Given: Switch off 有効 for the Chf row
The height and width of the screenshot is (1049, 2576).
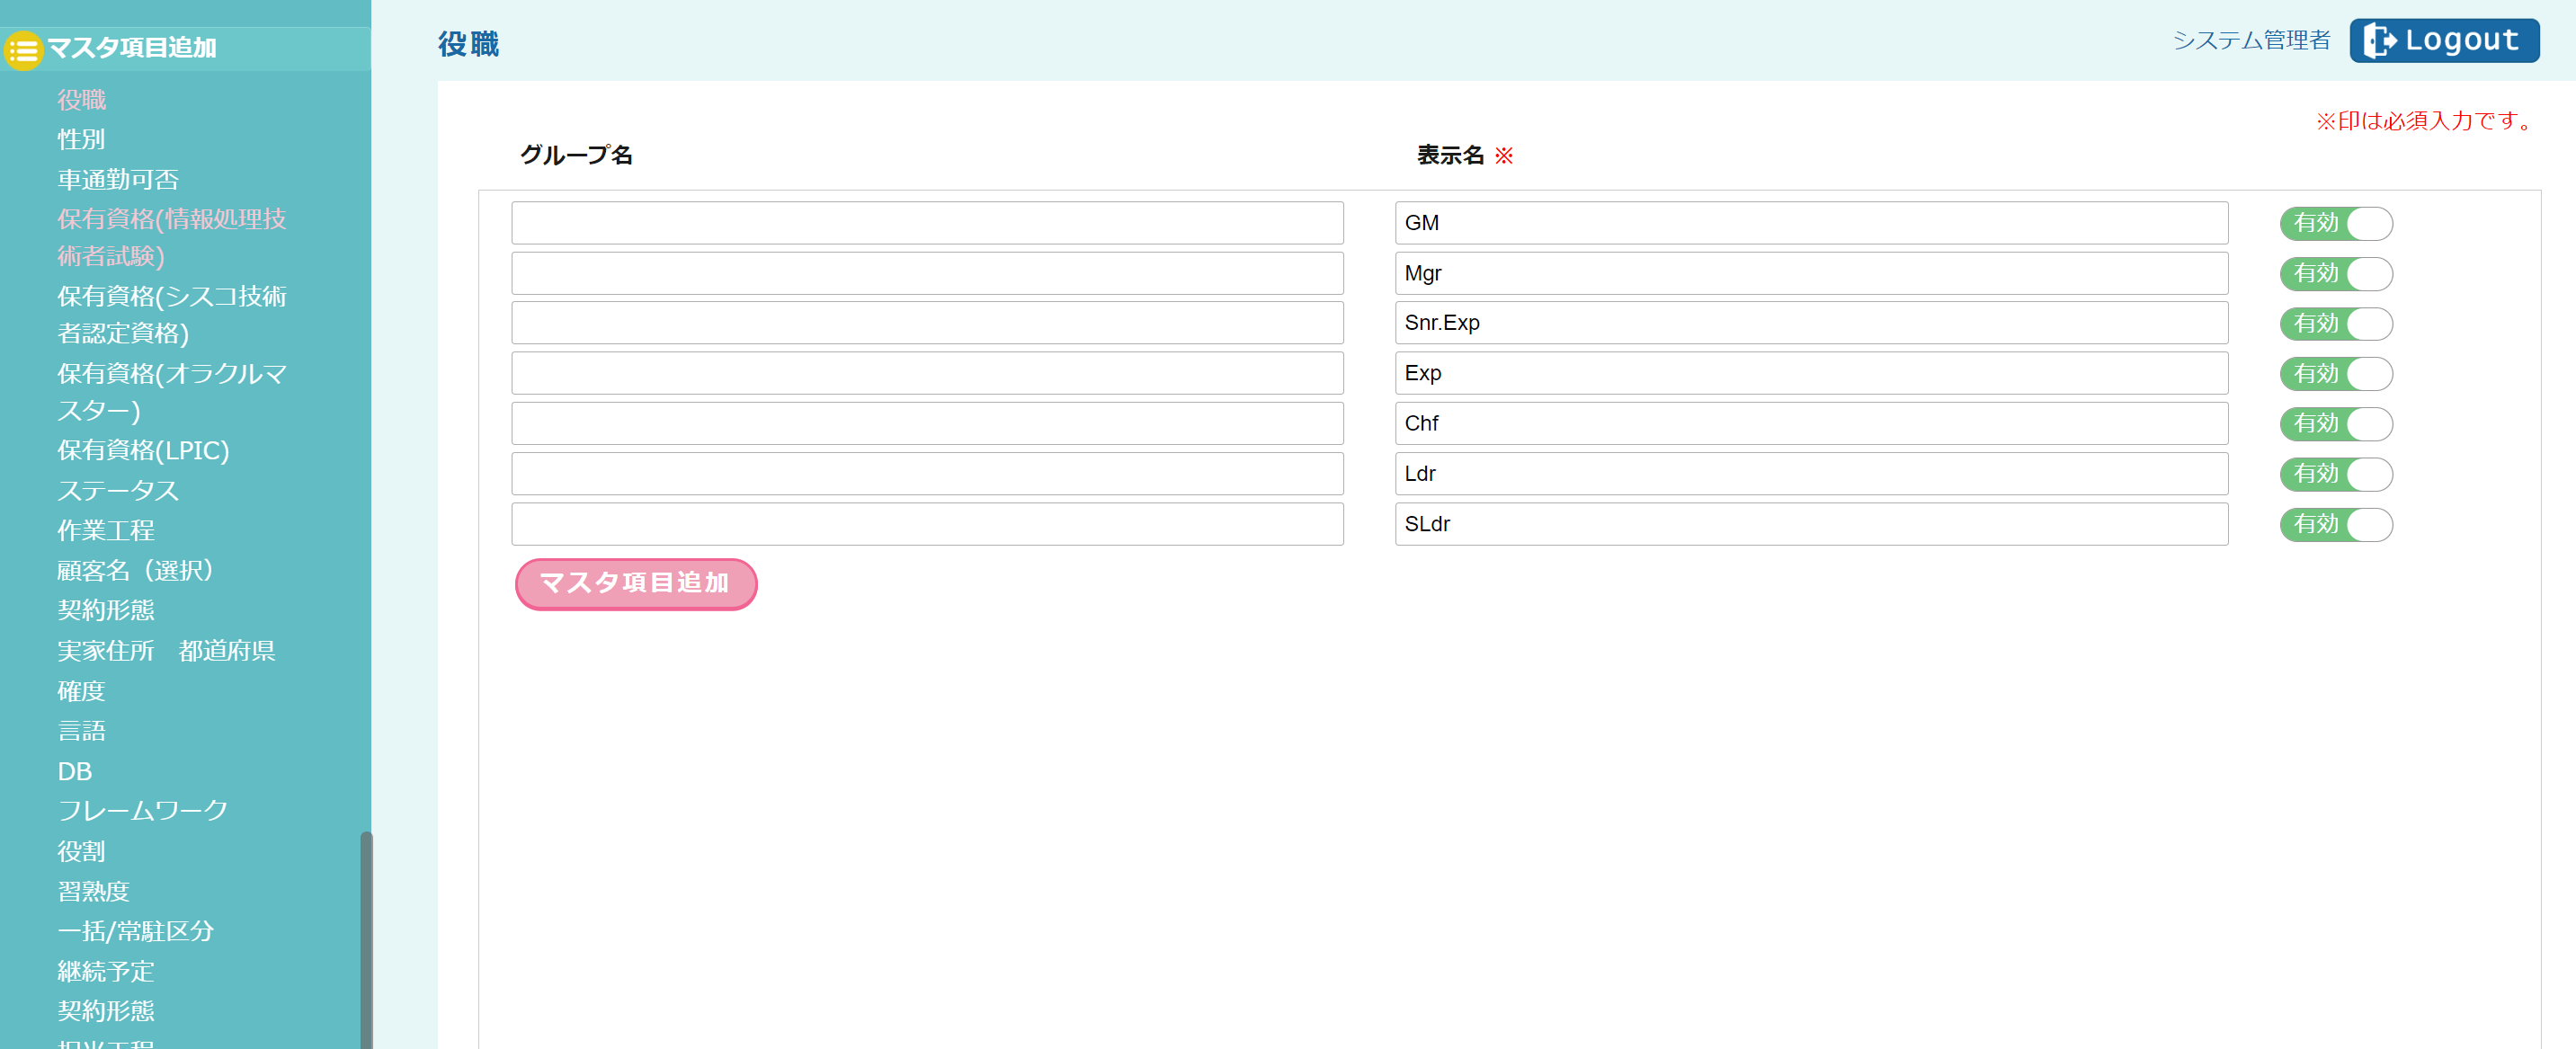Looking at the screenshot, I should pos(2335,424).
